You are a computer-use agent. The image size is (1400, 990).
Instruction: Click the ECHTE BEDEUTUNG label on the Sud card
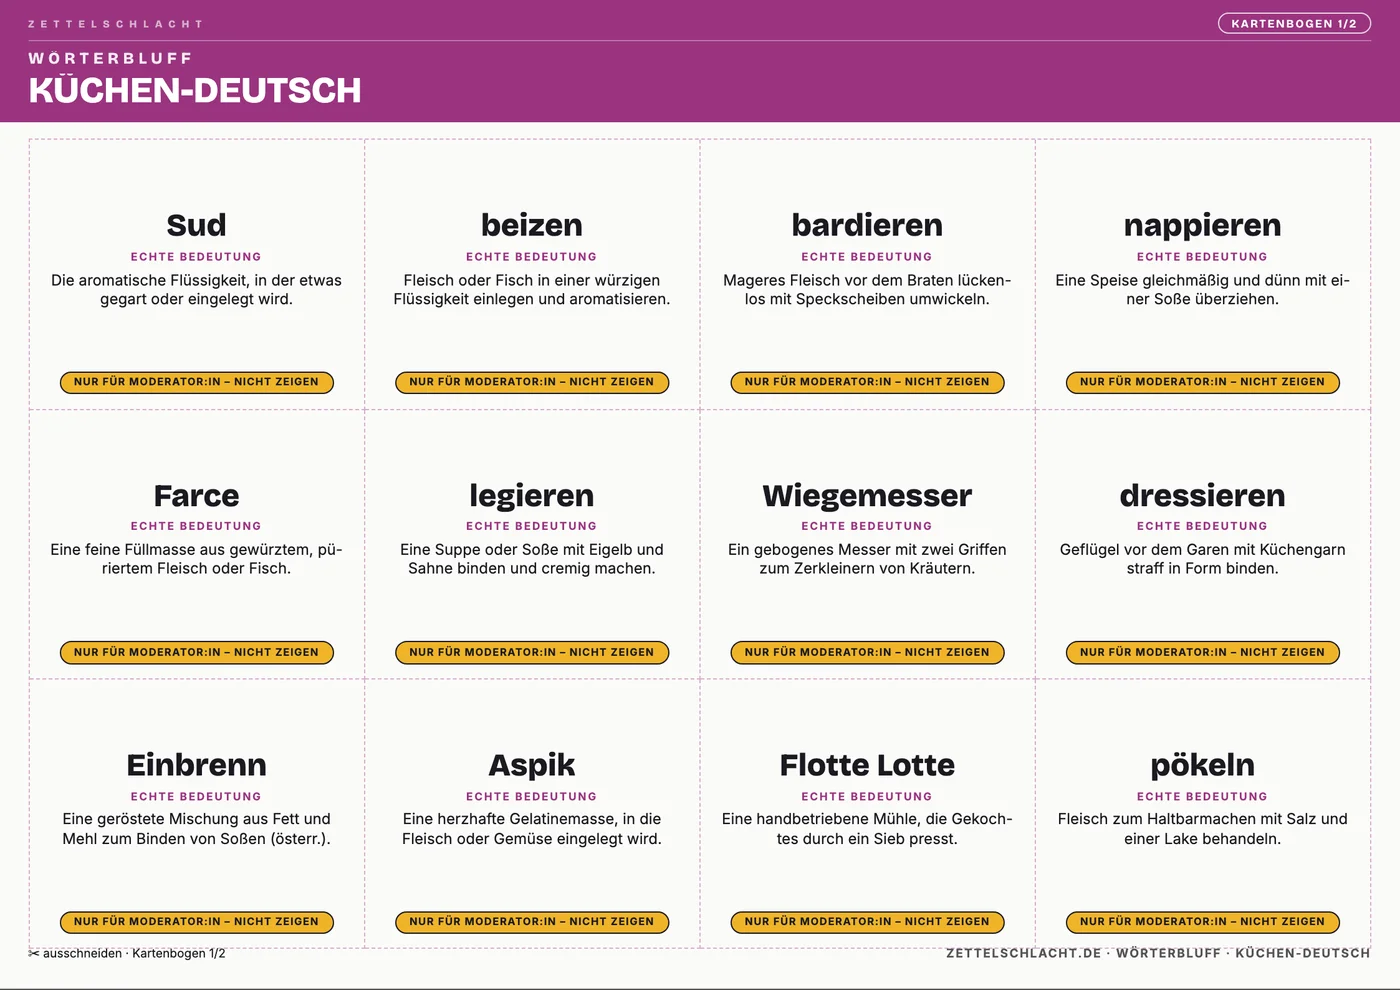(x=196, y=257)
